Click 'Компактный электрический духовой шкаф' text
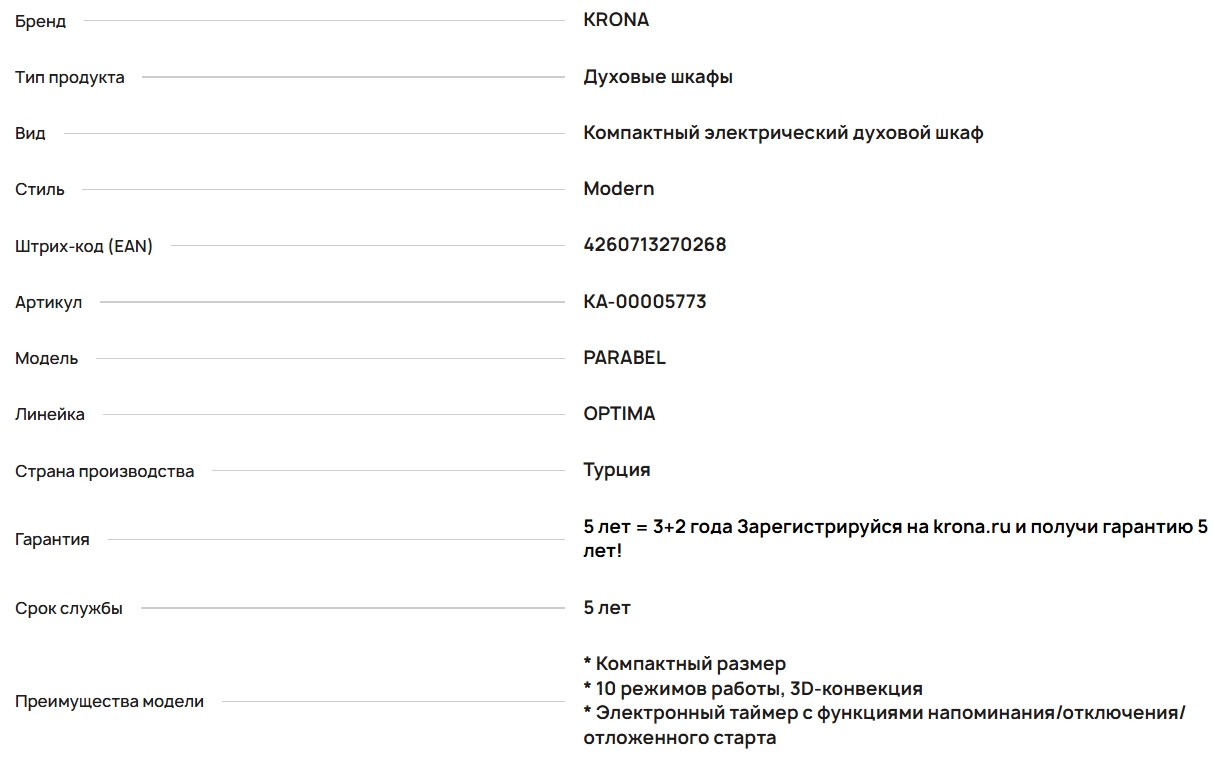 (x=783, y=133)
